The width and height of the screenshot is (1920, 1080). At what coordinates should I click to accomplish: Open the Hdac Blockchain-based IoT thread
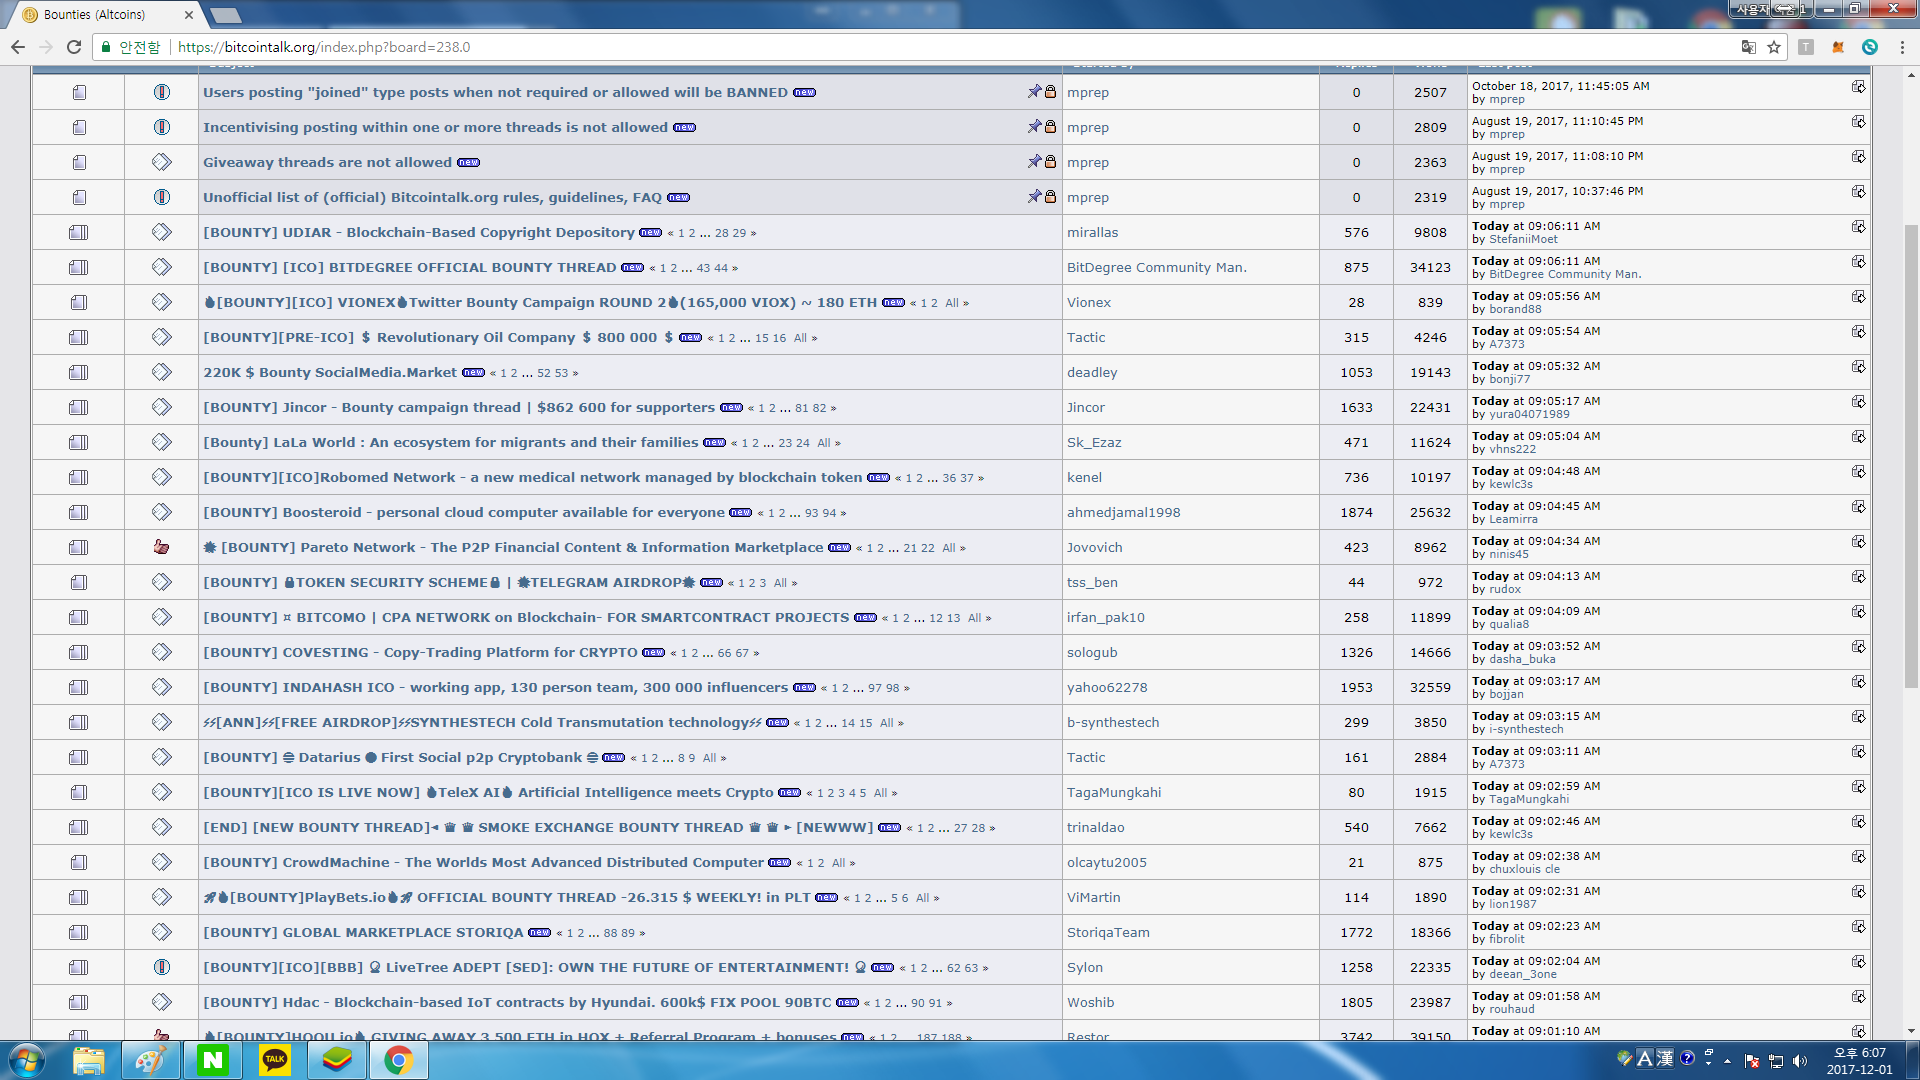coord(517,1002)
